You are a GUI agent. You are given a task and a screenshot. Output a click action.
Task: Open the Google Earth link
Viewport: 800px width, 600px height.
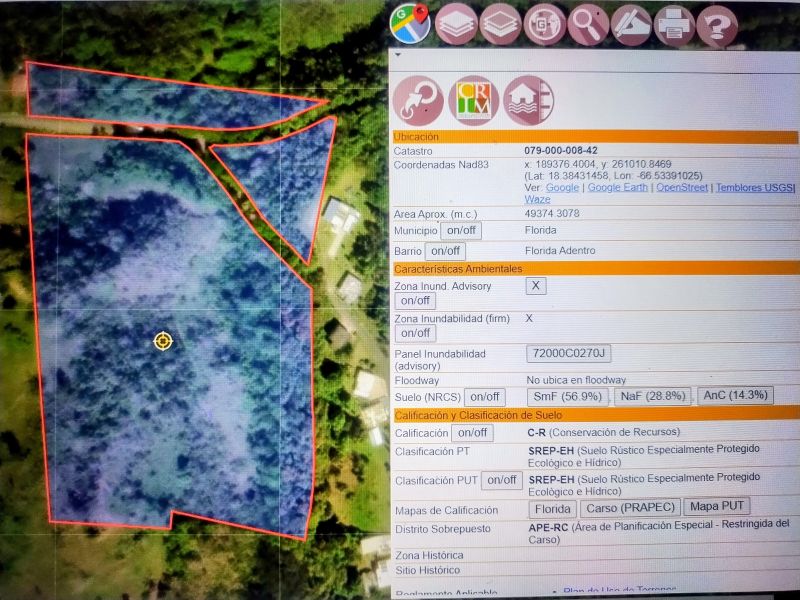point(618,187)
